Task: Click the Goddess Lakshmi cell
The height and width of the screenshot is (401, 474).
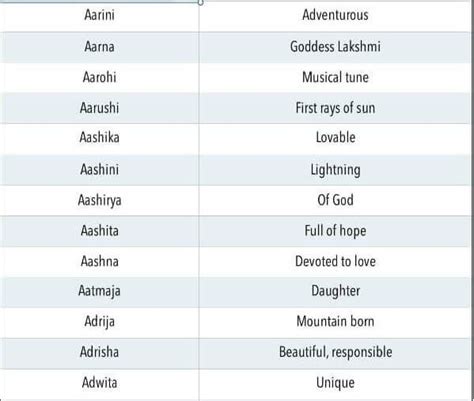Action: click(x=335, y=47)
